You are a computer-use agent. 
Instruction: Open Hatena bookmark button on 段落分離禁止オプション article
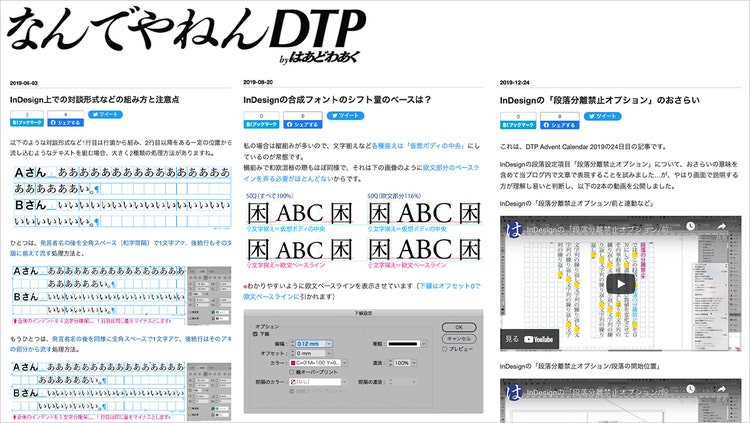(x=518, y=121)
